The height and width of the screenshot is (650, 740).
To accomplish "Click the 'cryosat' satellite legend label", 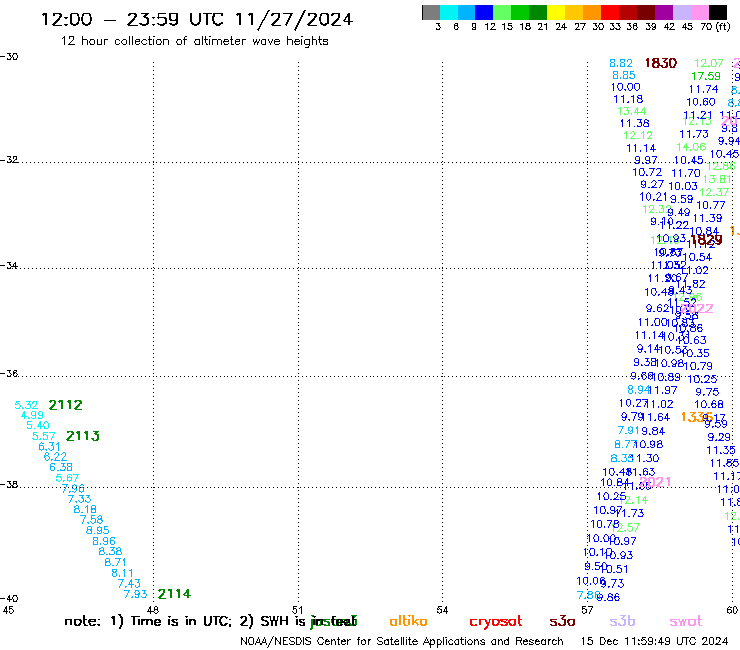I will [x=496, y=622].
